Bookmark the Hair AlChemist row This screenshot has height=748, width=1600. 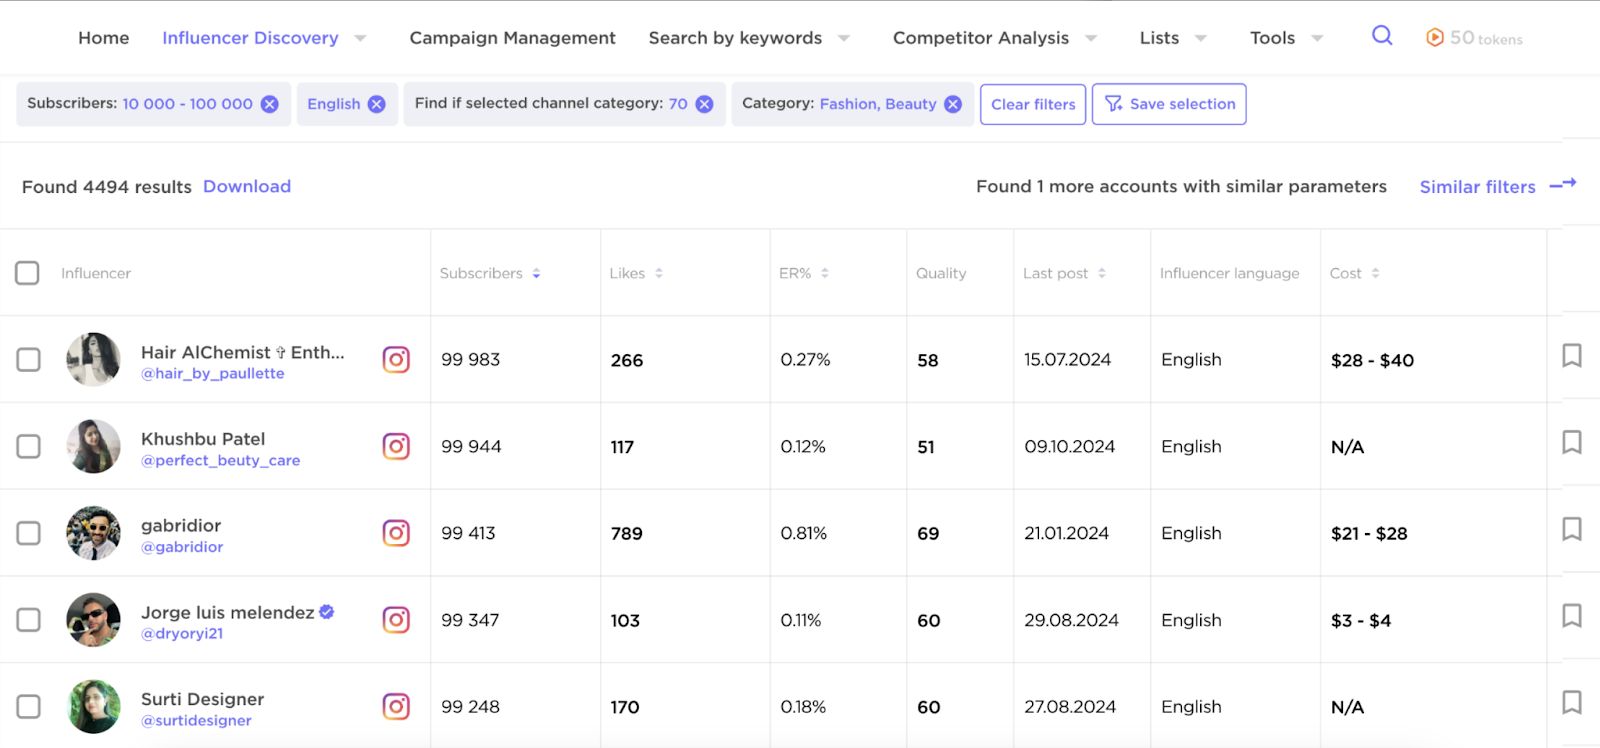(x=1572, y=355)
